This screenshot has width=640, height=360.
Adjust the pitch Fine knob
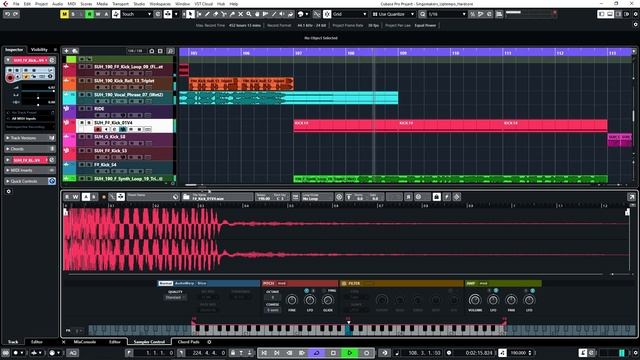[292, 301]
